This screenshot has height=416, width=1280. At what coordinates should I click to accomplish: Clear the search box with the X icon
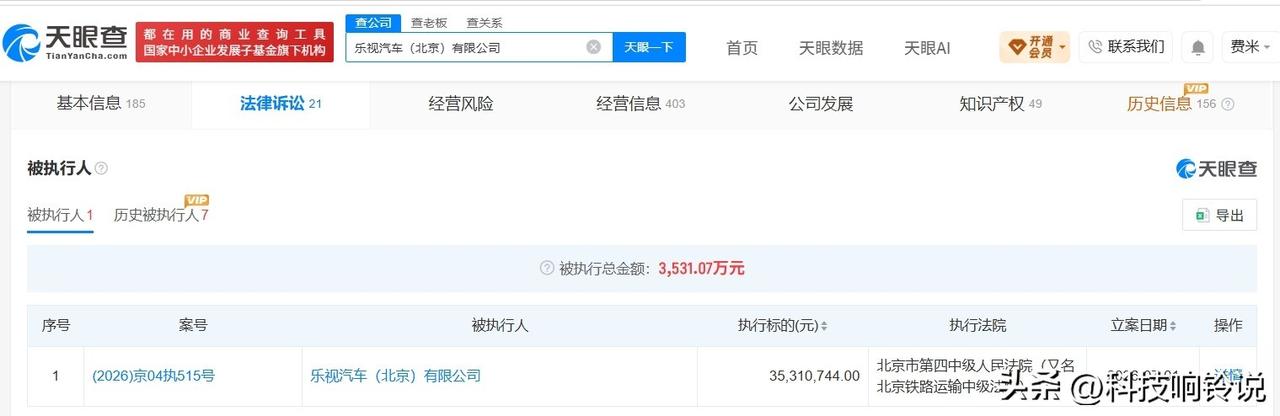click(x=593, y=47)
